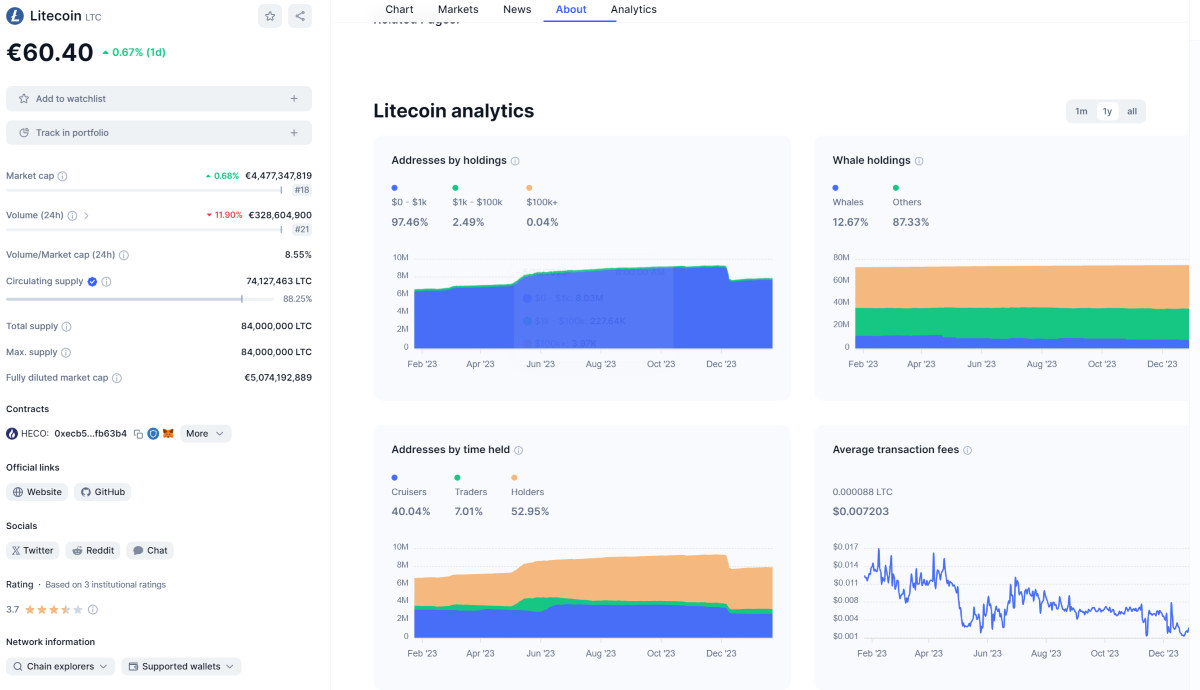This screenshot has height=690, width=1200.
Task: Click the Rating info icon
Action: click(x=93, y=609)
